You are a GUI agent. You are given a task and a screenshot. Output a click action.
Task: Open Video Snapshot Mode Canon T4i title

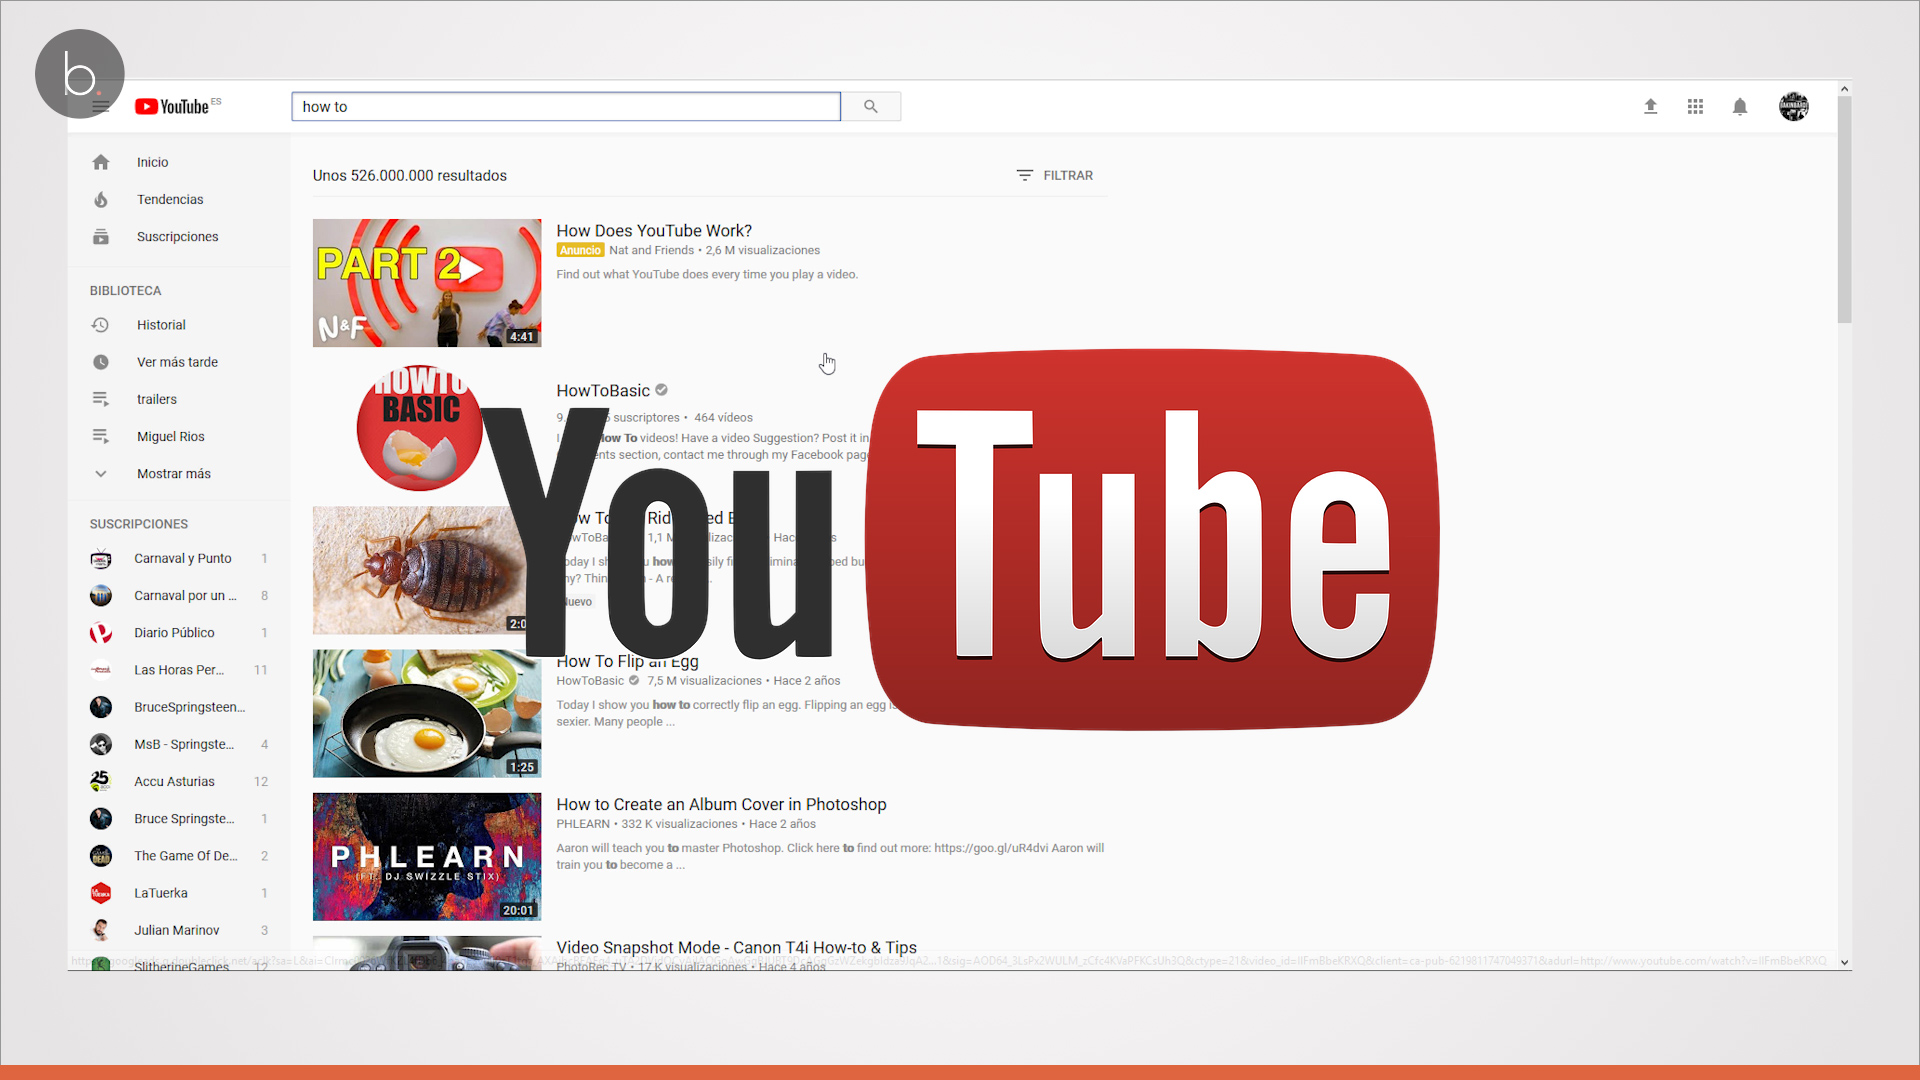click(x=736, y=947)
